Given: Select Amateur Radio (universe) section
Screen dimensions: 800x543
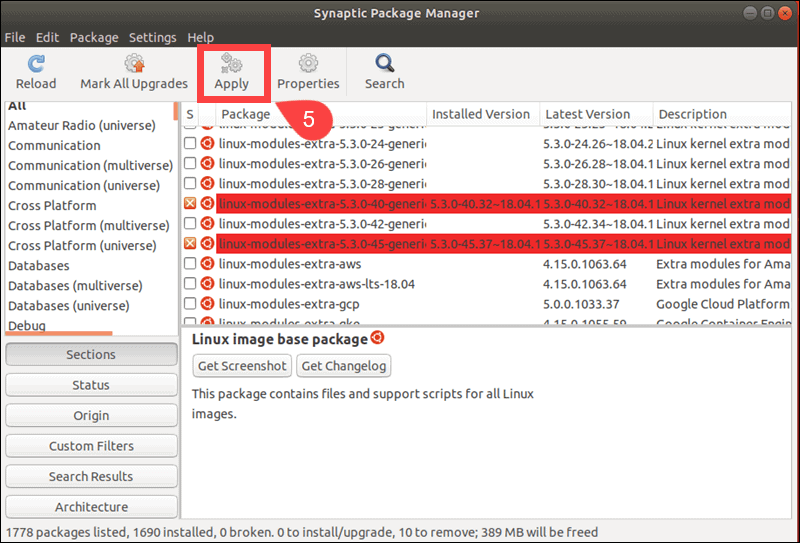Looking at the screenshot, I should (82, 126).
